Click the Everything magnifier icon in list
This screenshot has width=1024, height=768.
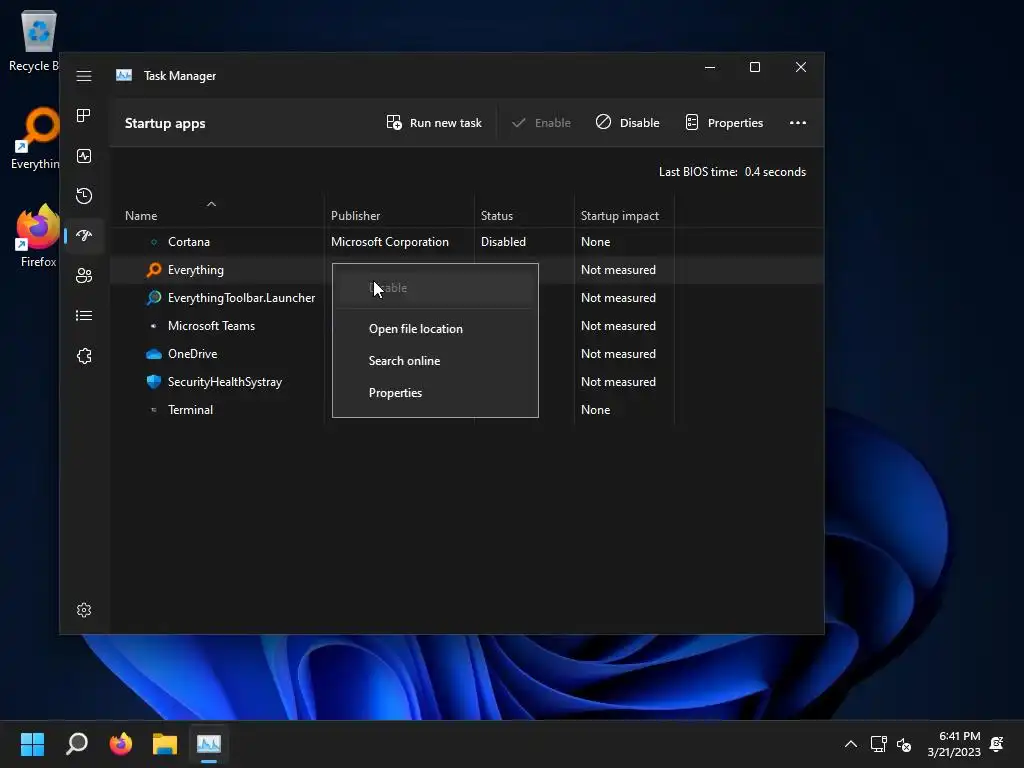153,270
